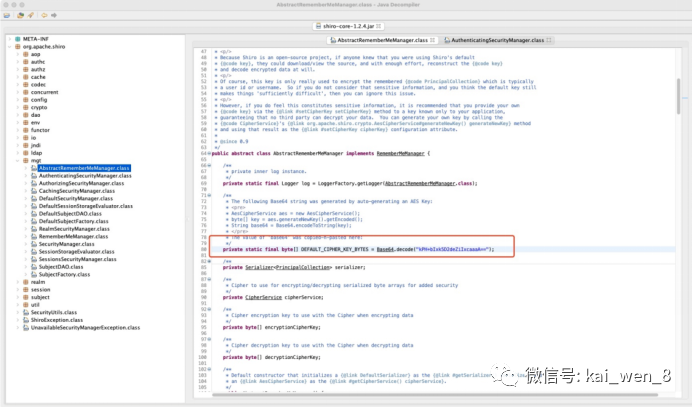
Task: Follow the PrincipalCollection type link
Action: [303, 267]
